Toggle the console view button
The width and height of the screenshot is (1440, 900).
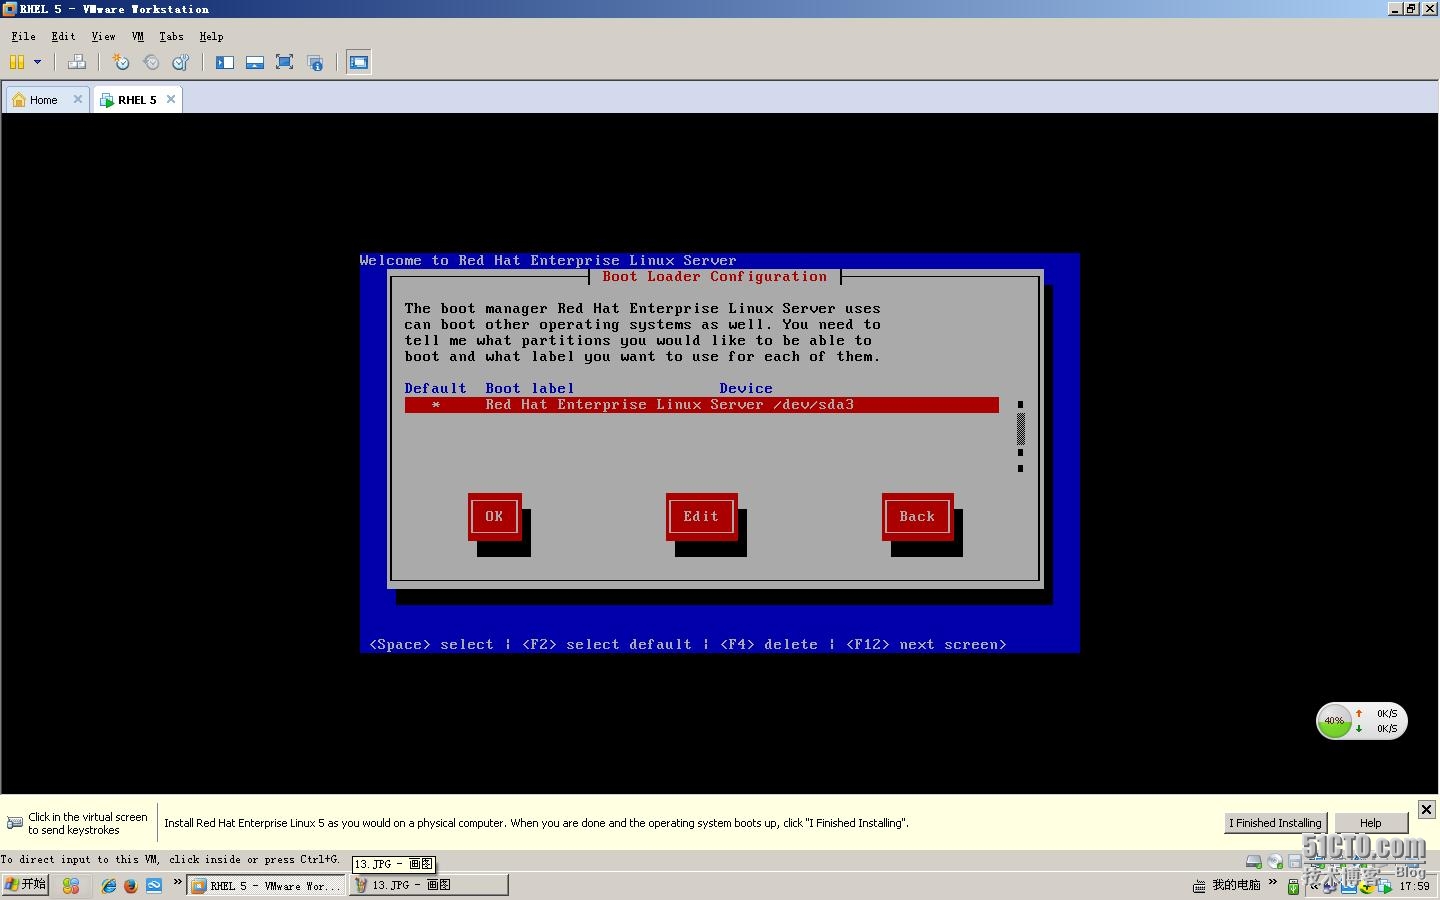(x=359, y=62)
